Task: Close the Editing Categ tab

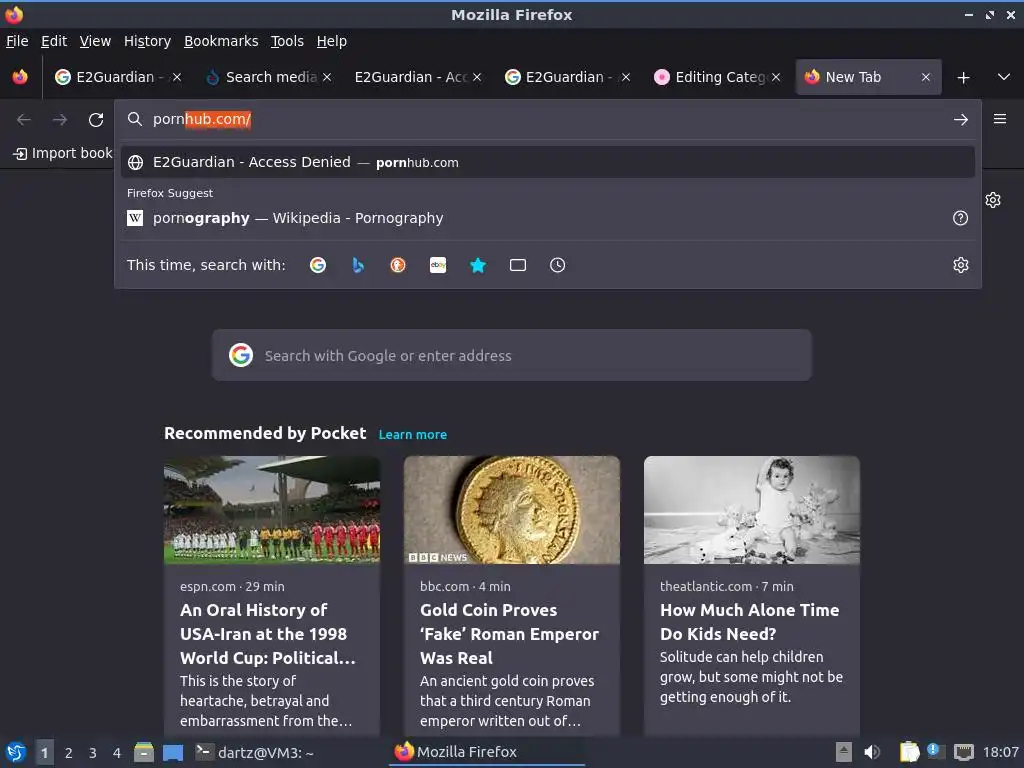Action: click(x=776, y=77)
